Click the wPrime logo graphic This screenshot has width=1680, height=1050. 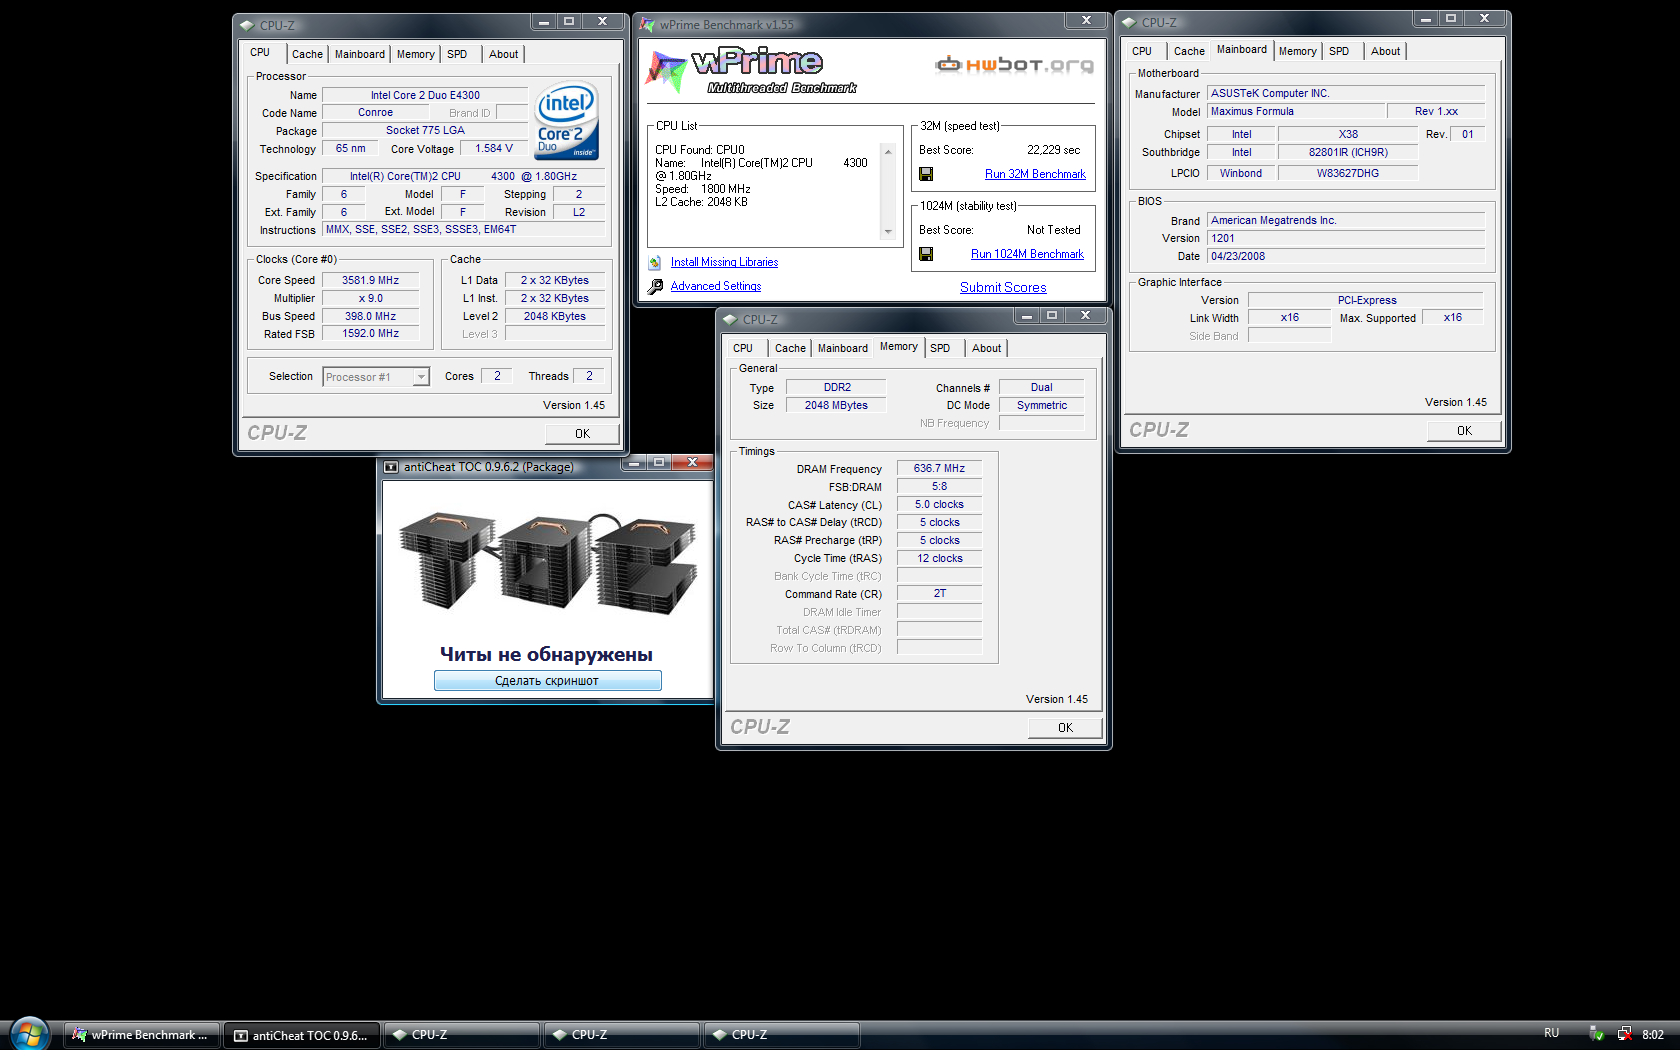point(752,71)
